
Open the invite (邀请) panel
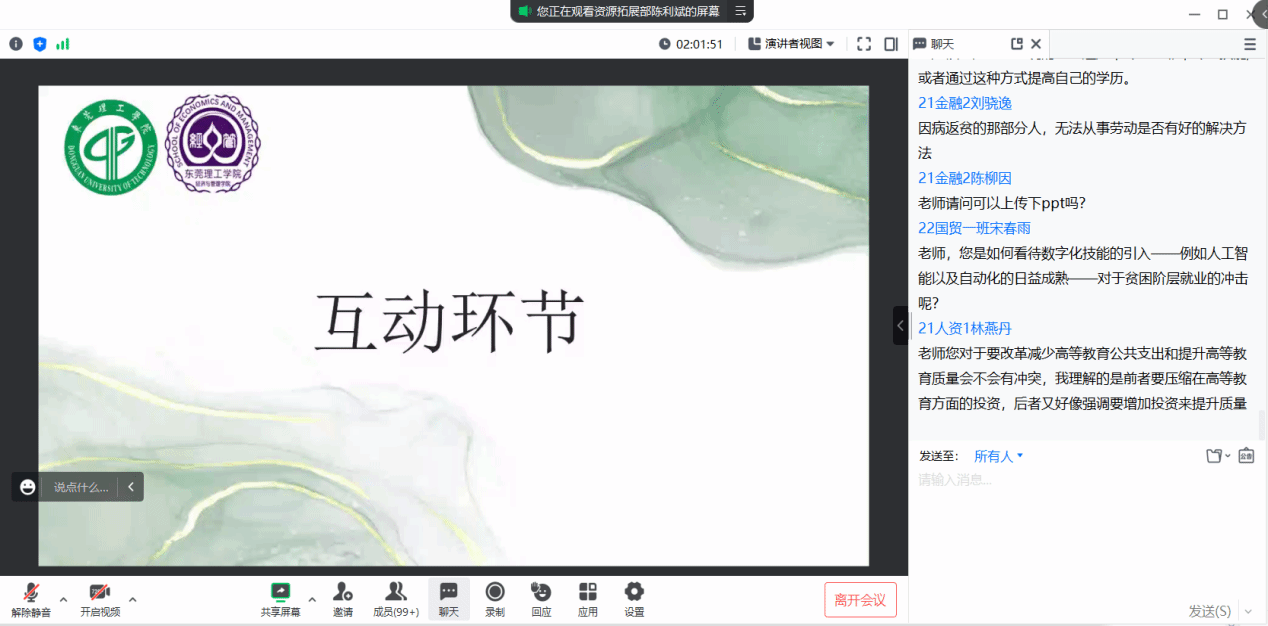tap(343, 599)
